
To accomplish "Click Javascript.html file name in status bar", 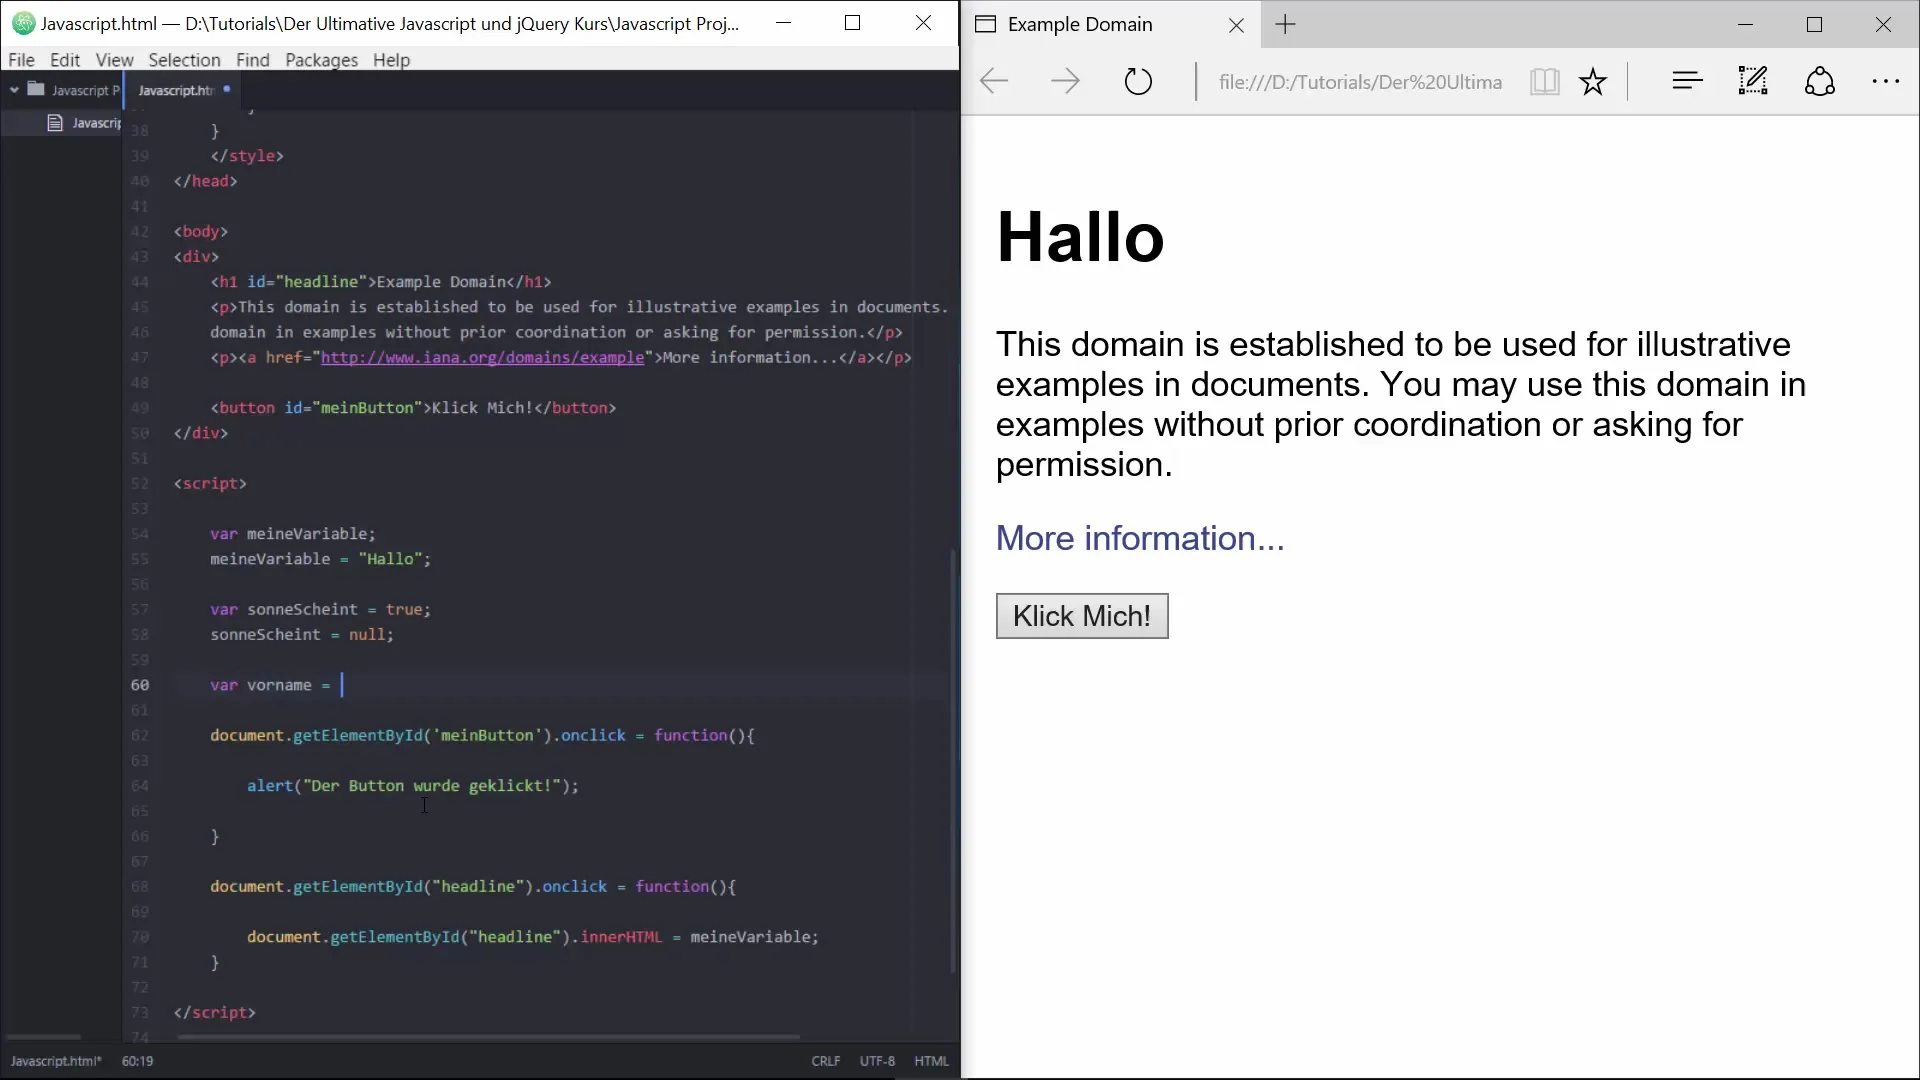I will [x=56, y=1061].
